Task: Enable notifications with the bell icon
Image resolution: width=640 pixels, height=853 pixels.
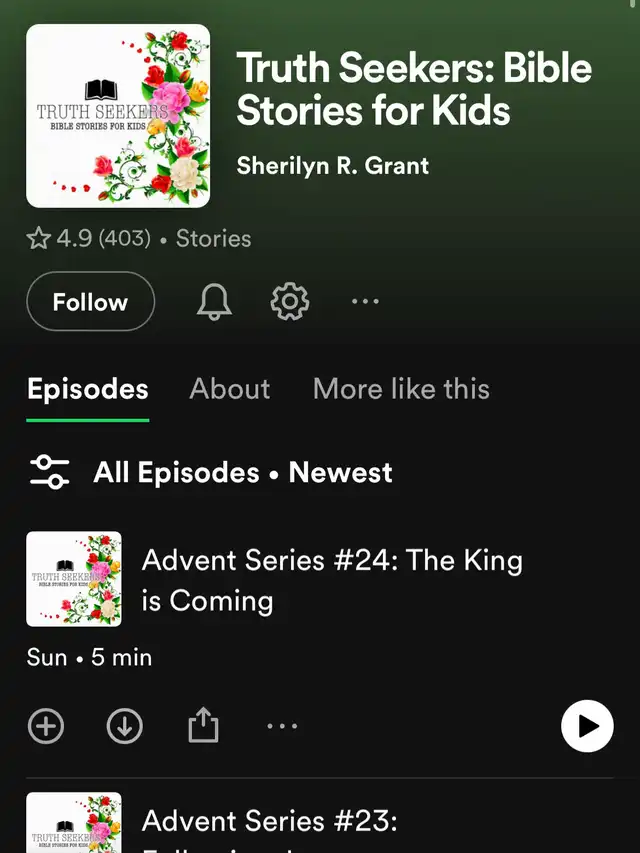Action: coord(214,301)
